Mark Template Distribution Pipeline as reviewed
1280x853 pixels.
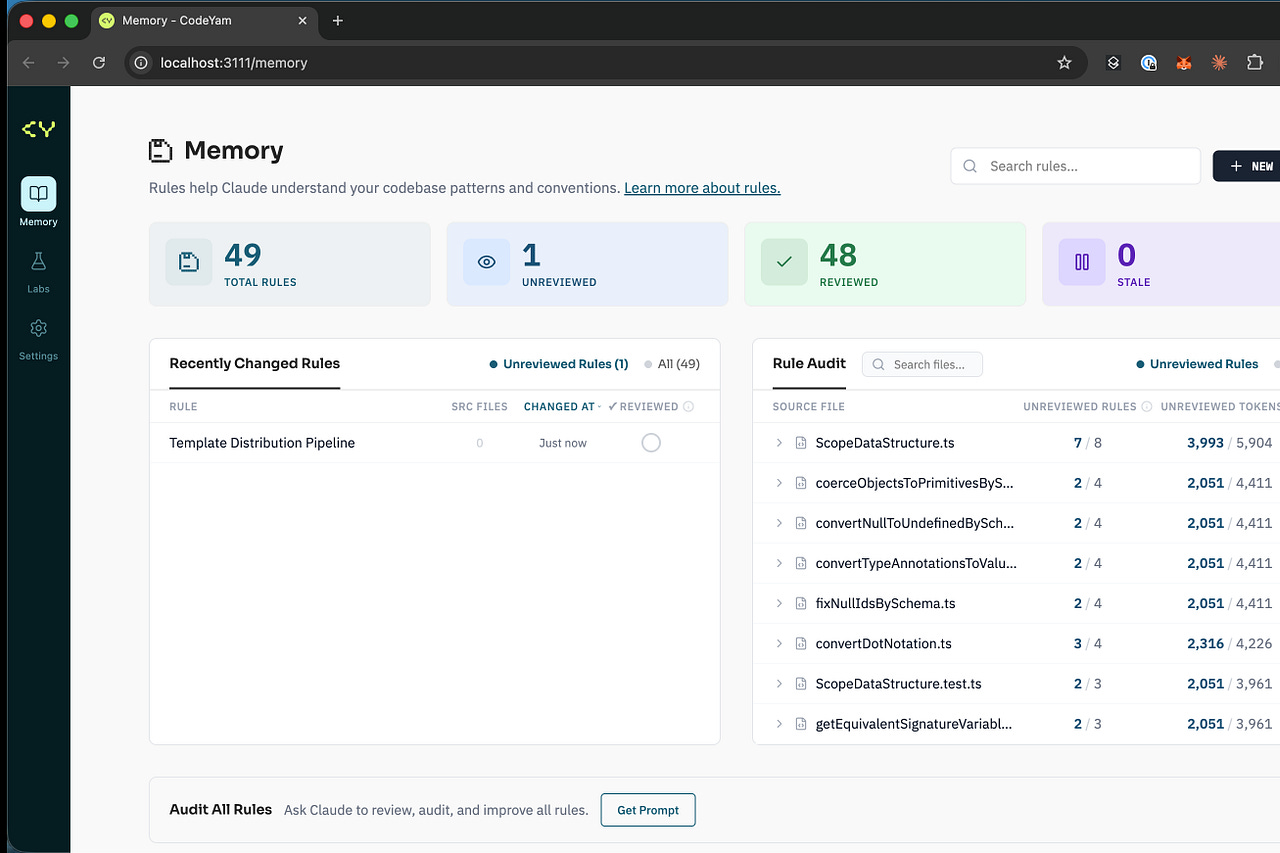[x=651, y=443]
